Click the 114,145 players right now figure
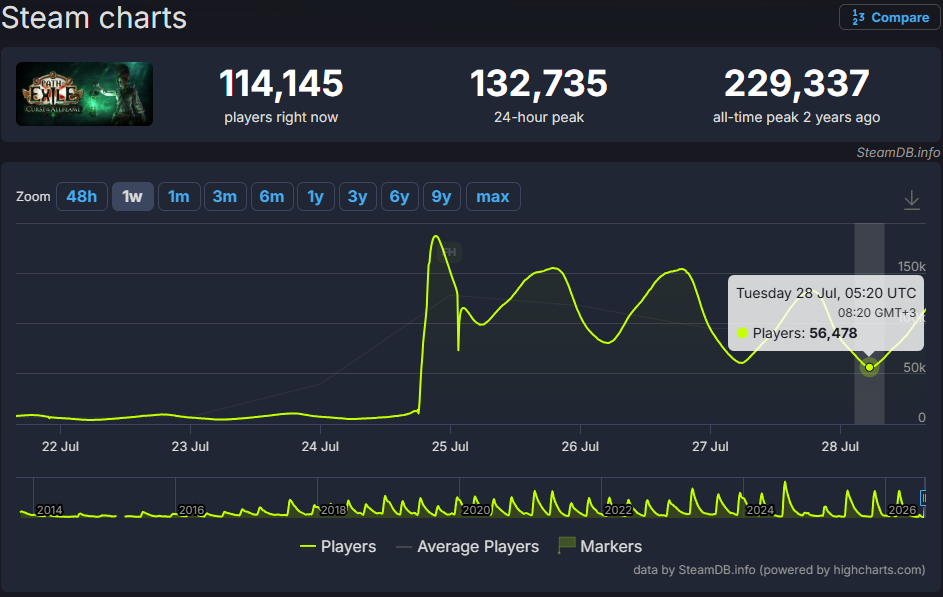 point(281,83)
